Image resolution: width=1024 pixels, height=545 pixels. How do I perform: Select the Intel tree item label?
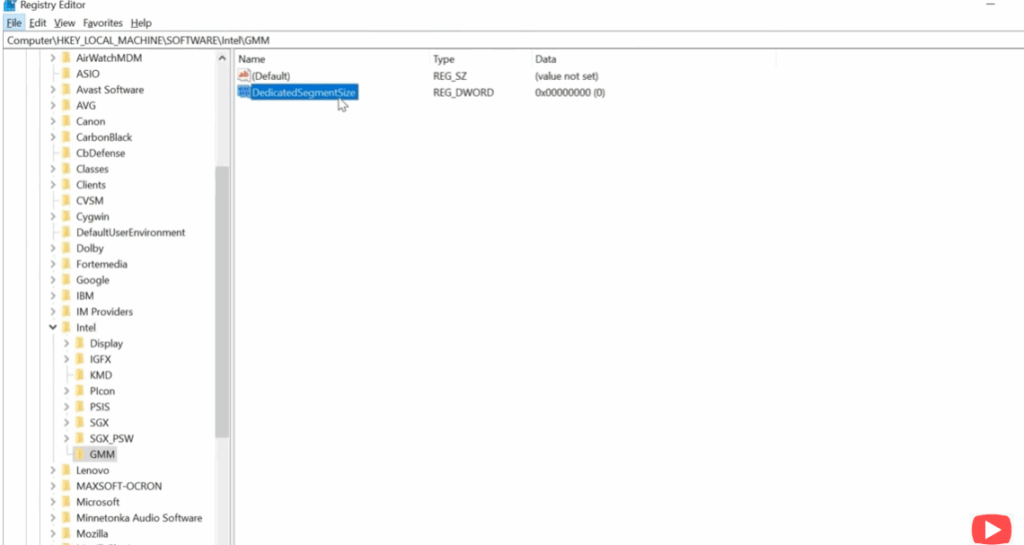coord(86,328)
